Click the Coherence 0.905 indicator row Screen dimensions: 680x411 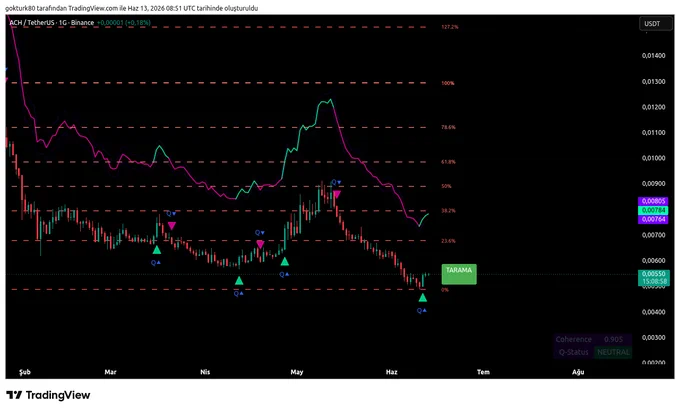pyautogui.click(x=592, y=339)
